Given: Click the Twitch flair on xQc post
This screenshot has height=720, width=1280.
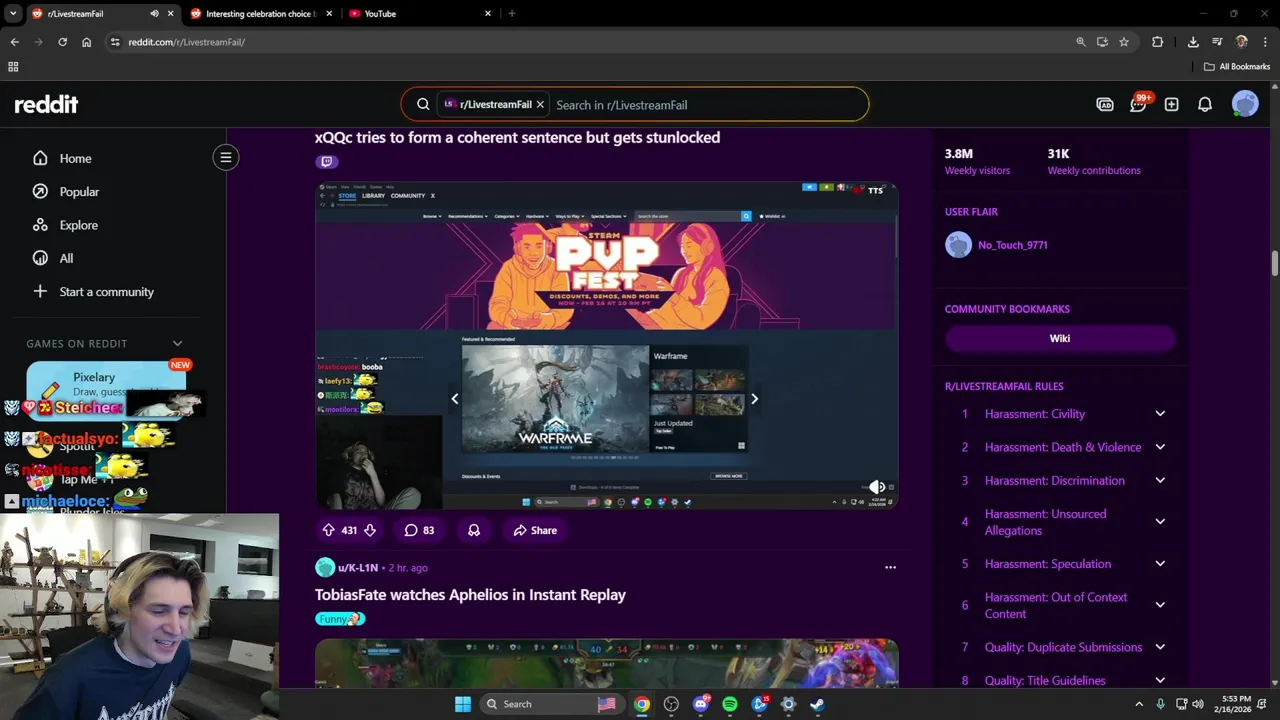Looking at the screenshot, I should point(326,161).
